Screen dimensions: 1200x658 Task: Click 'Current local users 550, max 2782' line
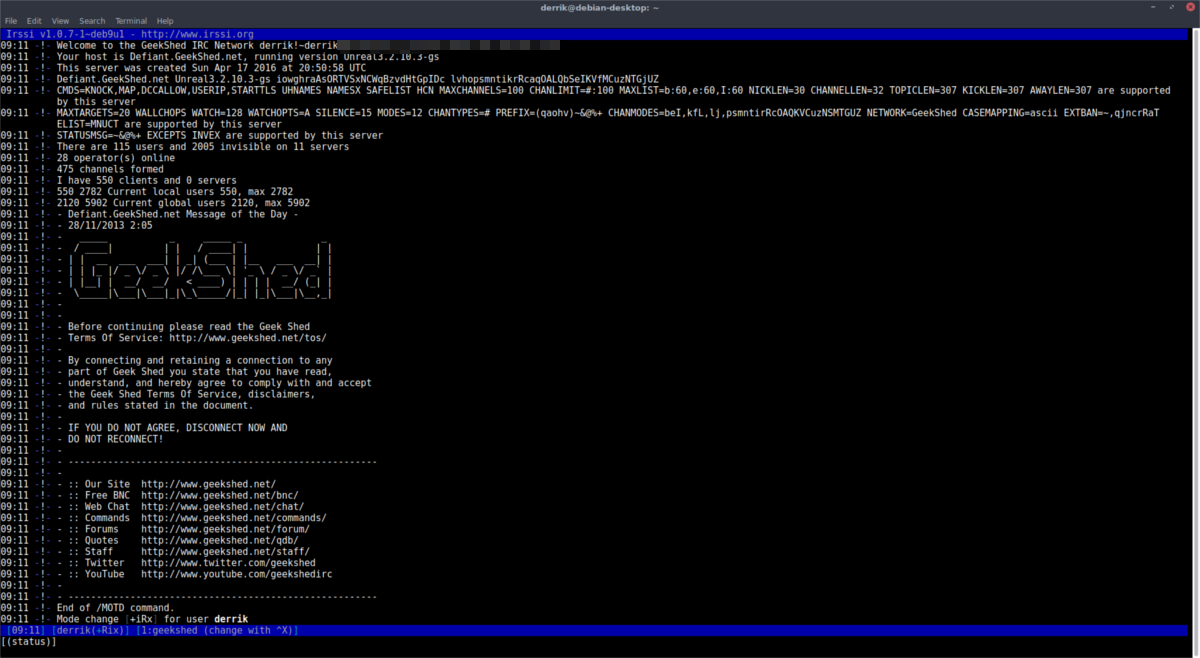point(175,192)
